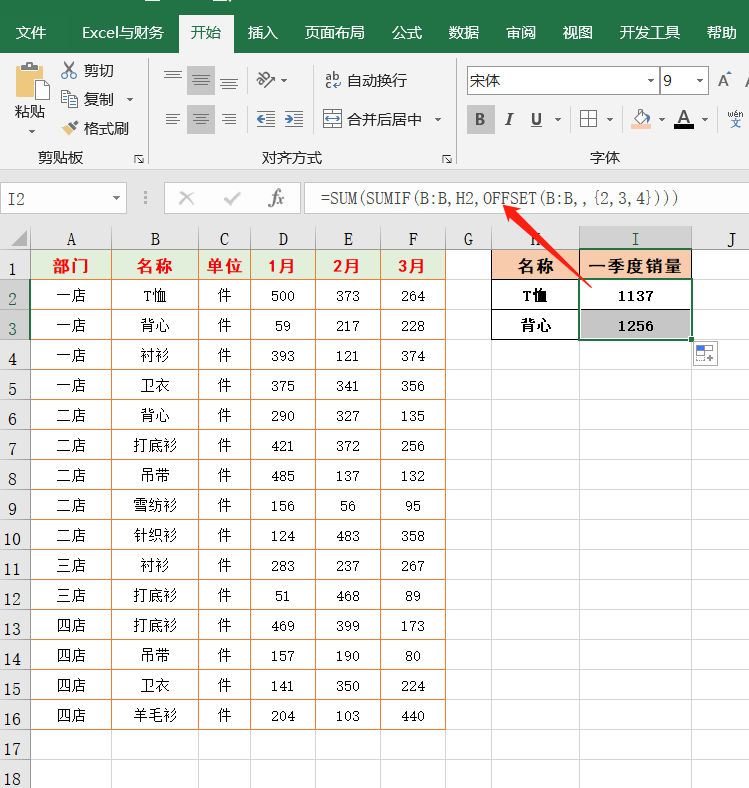
Task: Open the 文件 (File) tab
Action: coord(31,33)
